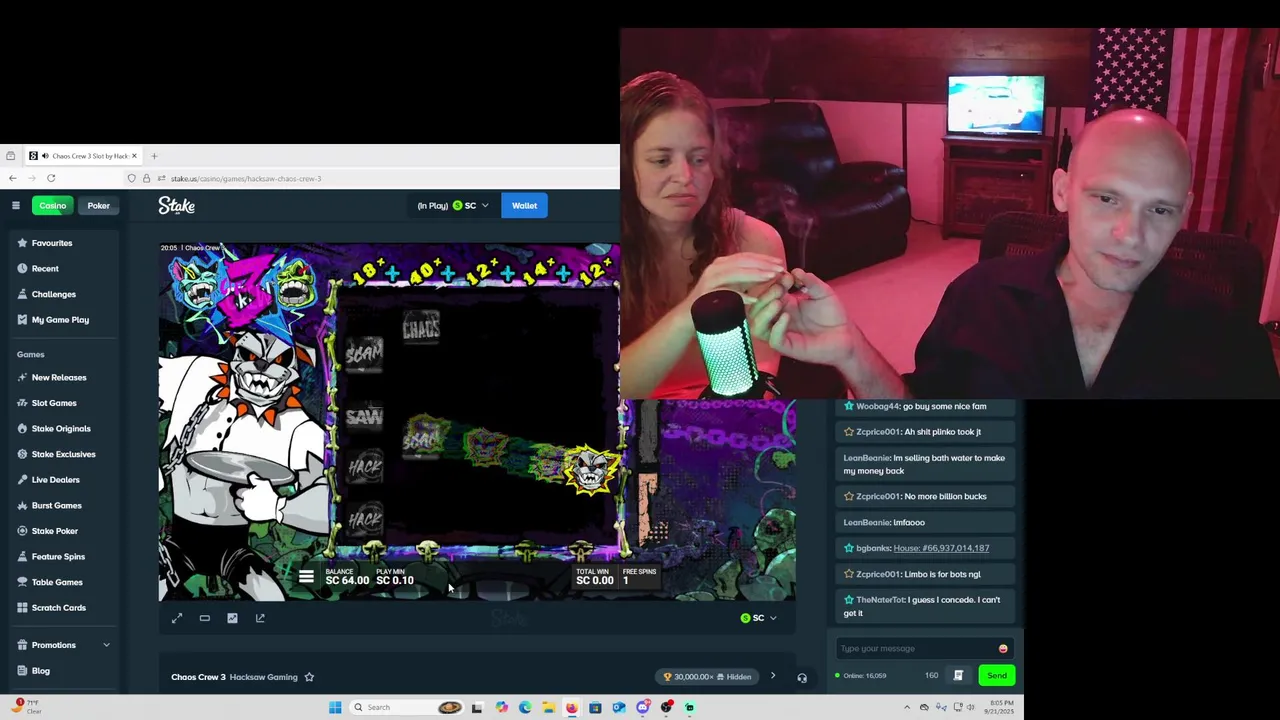
Task: Click the Stake logo
Action: click(176, 205)
